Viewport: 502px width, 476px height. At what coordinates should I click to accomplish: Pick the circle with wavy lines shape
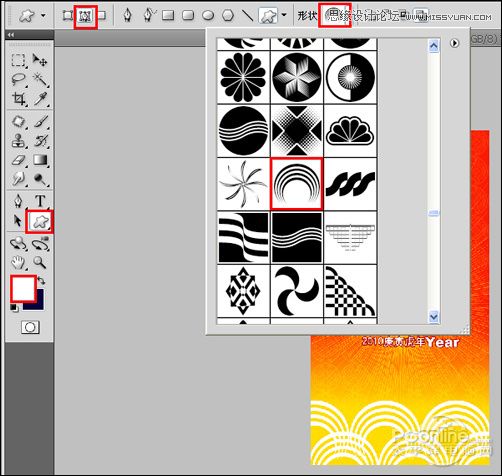coord(243,131)
